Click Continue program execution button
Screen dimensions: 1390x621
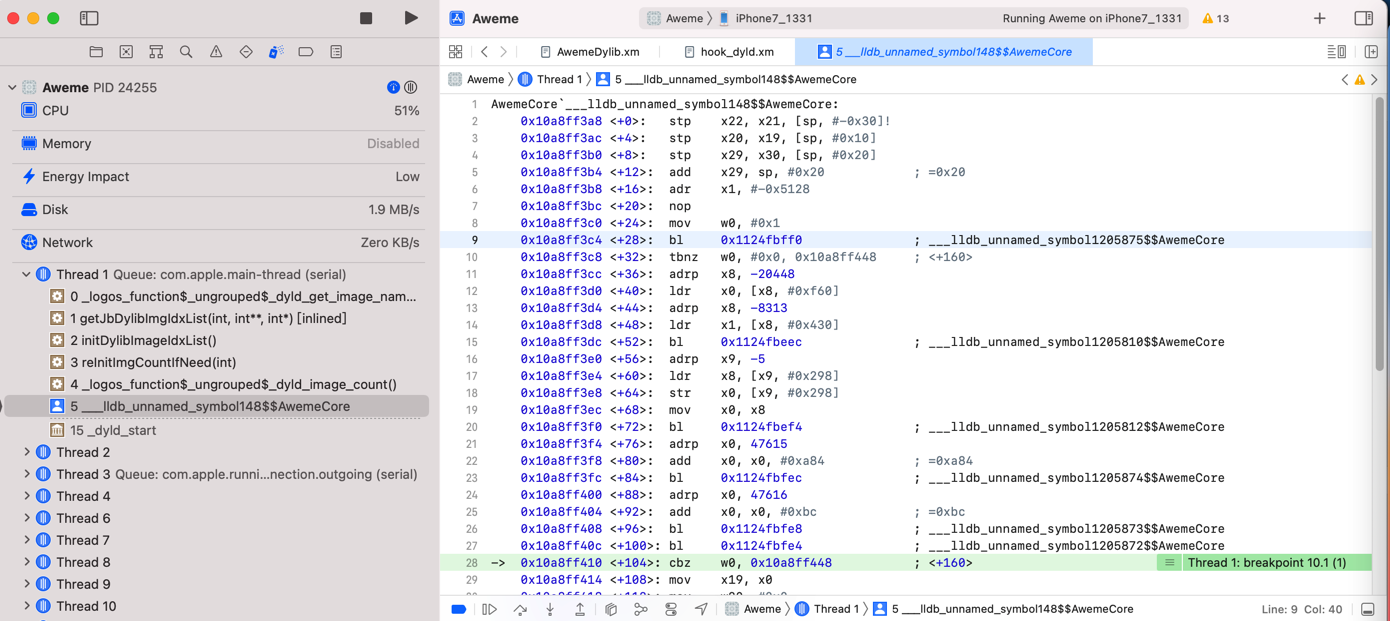click(x=490, y=609)
